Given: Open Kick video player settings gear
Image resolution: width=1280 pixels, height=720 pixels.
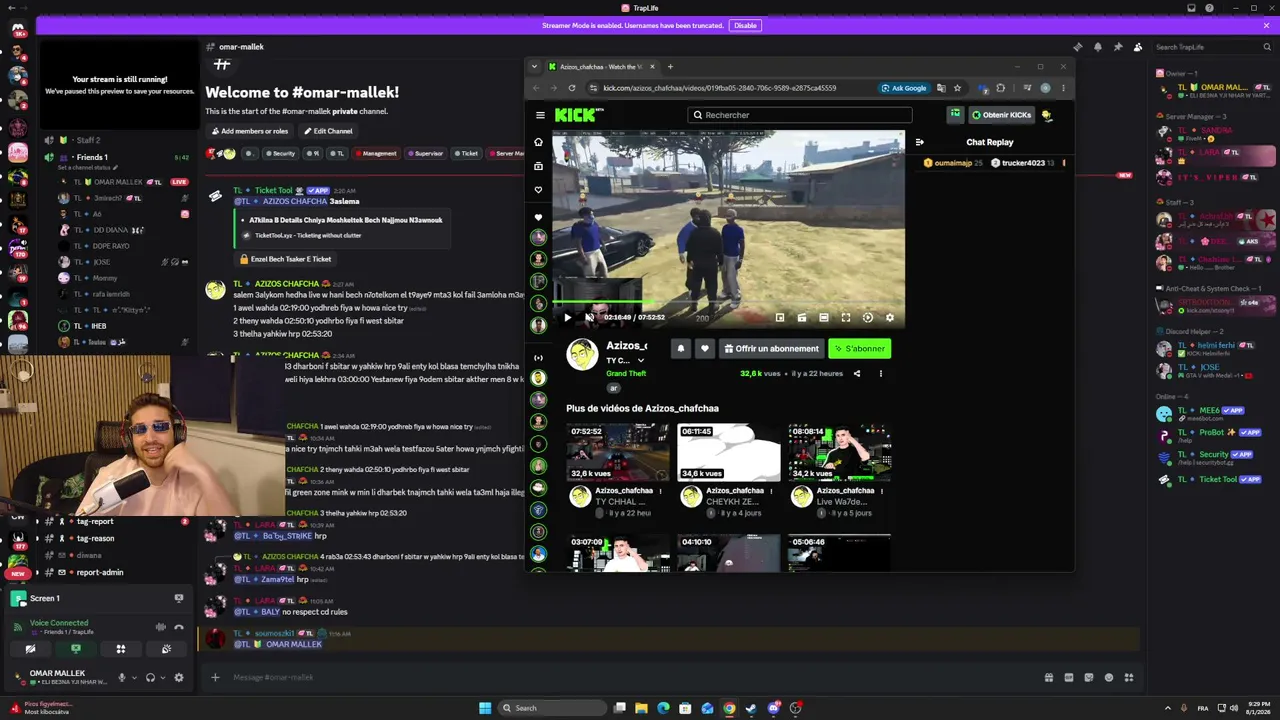Looking at the screenshot, I should (890, 318).
